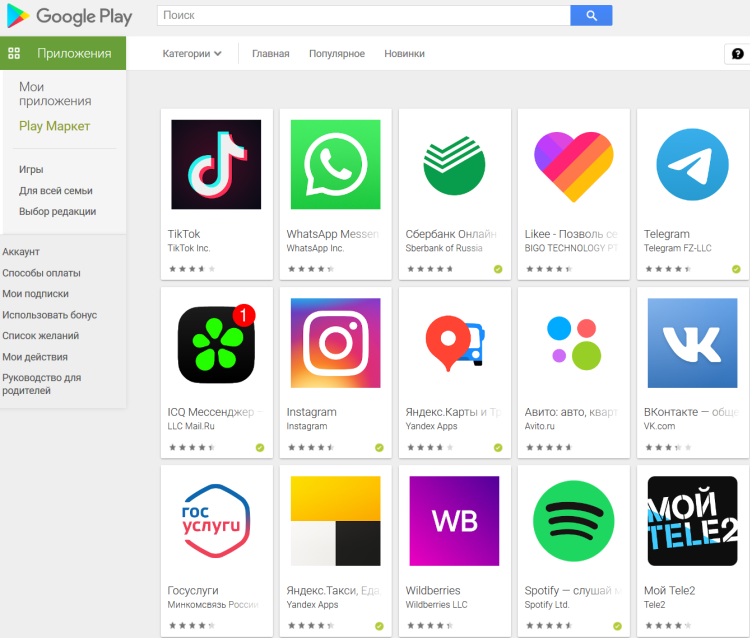This screenshot has height=638, width=750.
Task: Click the Spotify app icon
Action: pyautogui.click(x=574, y=521)
